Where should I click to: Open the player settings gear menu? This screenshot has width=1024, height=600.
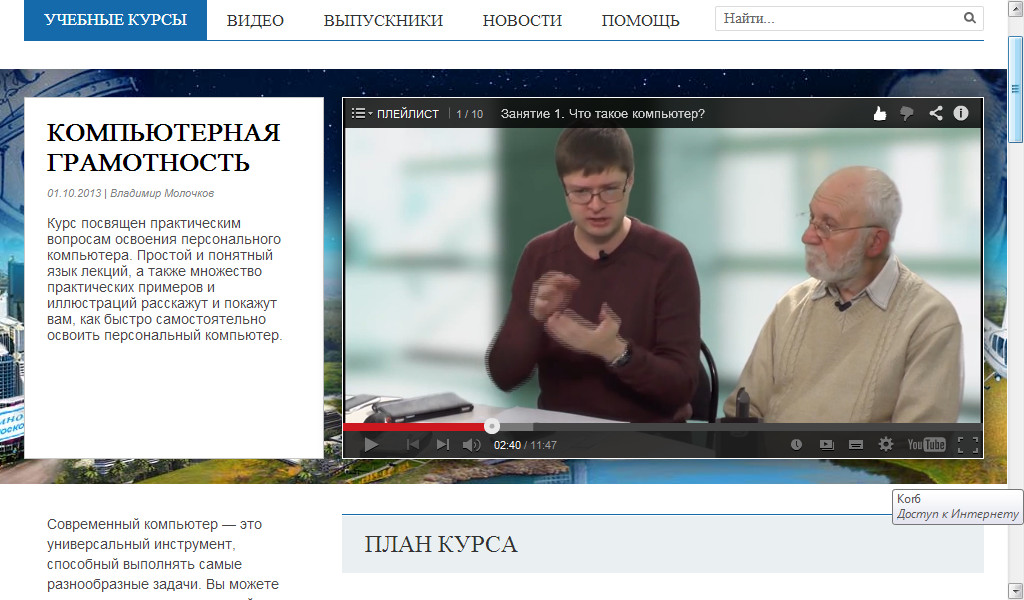[x=886, y=443]
